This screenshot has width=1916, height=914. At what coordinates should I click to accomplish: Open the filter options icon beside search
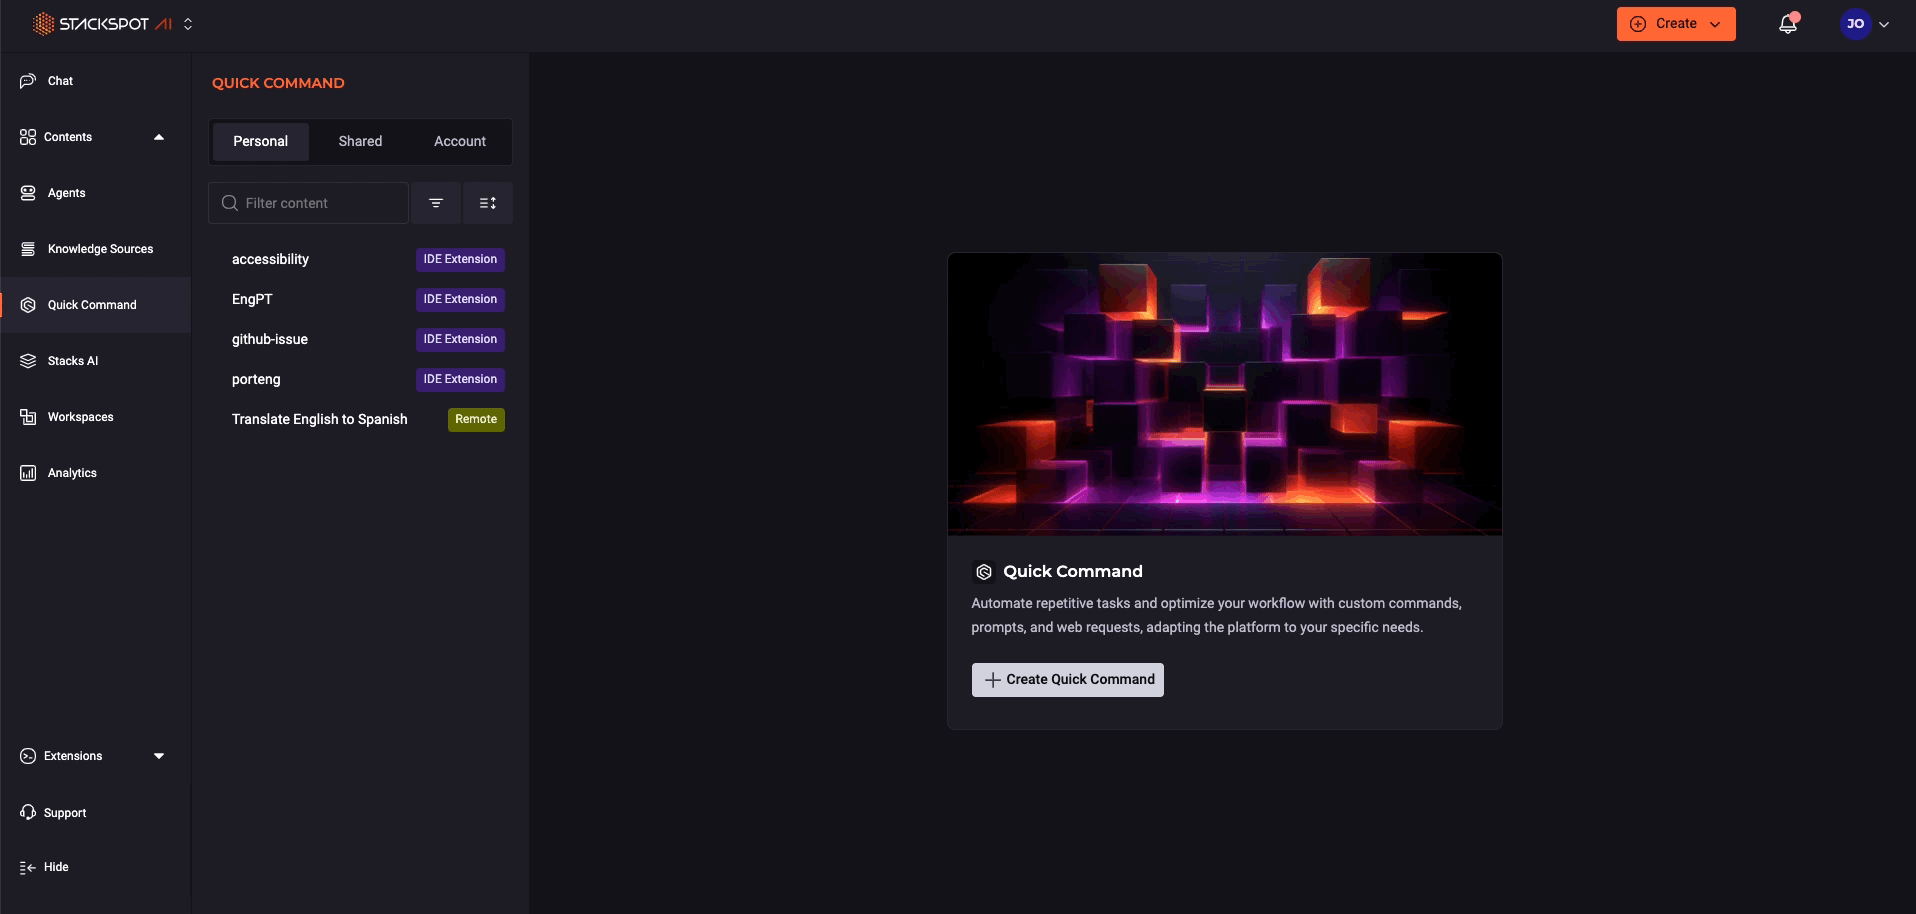click(x=435, y=202)
